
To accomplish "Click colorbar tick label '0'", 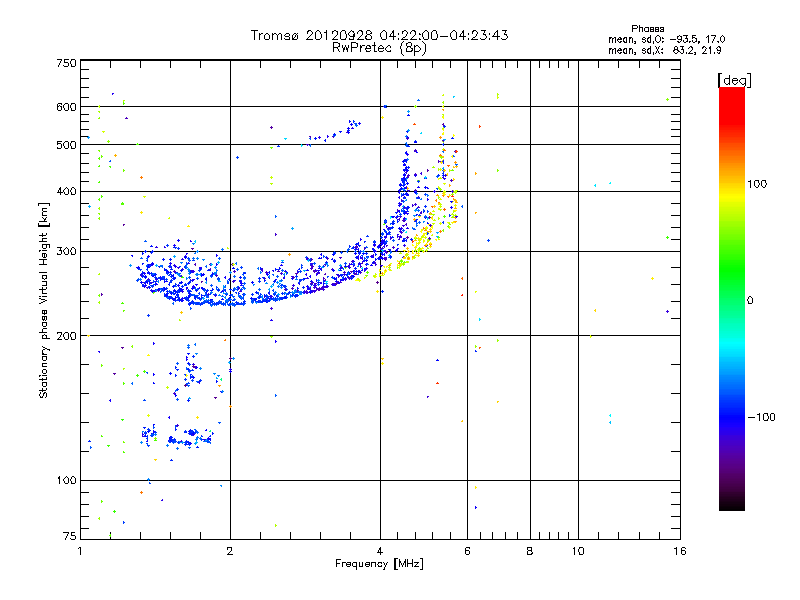I will click(x=750, y=300).
